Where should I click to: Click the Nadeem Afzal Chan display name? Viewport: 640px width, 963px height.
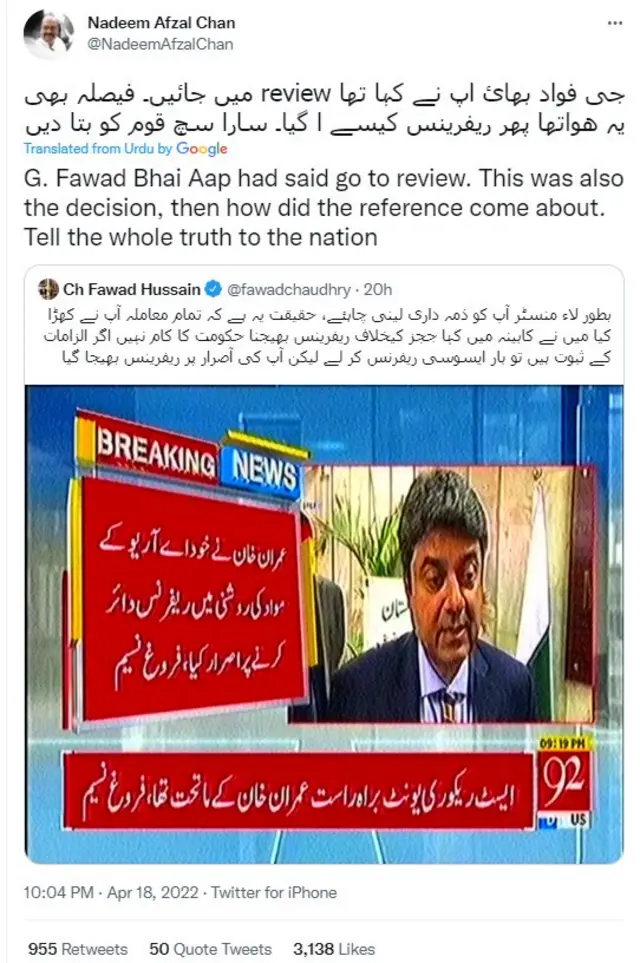[x=162, y=23]
